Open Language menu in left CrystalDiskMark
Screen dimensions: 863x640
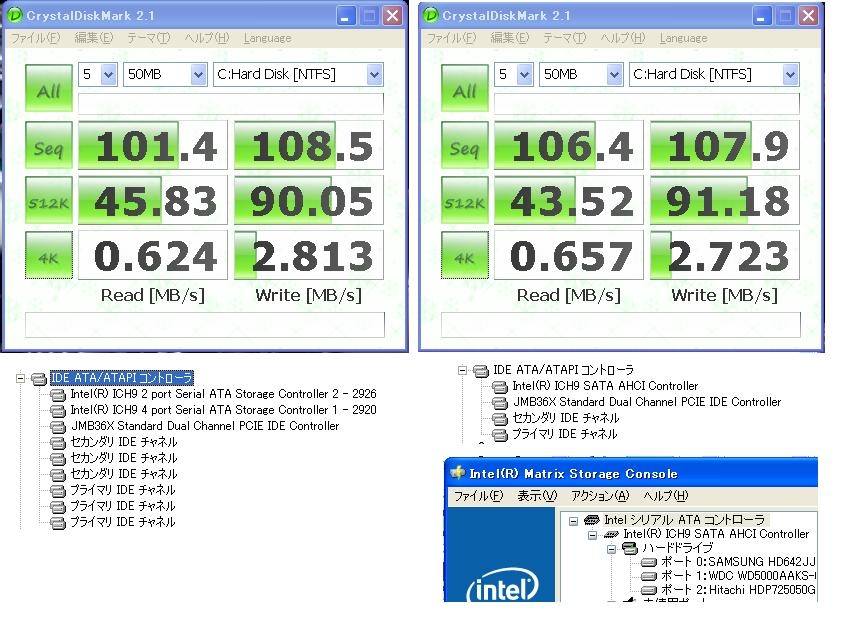tap(267, 38)
